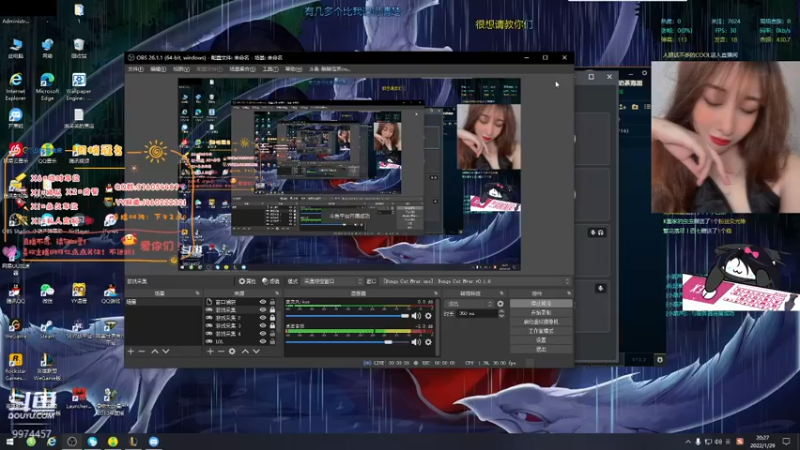This screenshot has width=800, height=450.
Task: Move scene down with arrow in scenes panel
Action: click(166, 351)
